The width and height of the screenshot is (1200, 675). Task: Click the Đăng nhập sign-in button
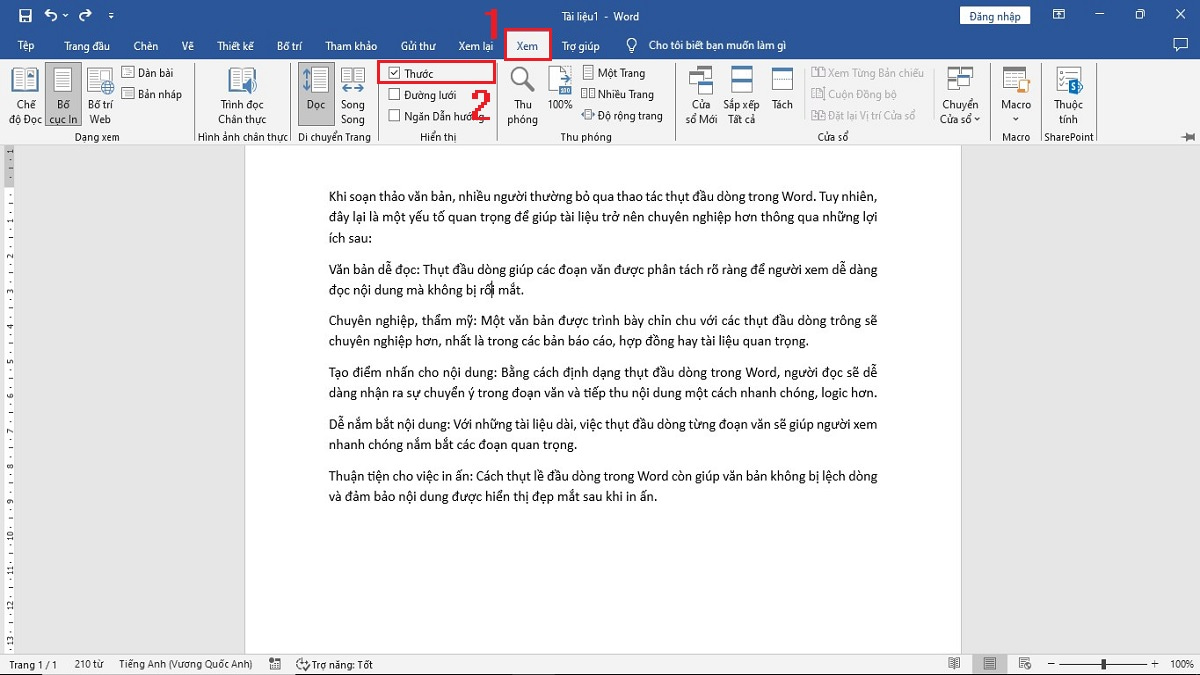point(995,16)
